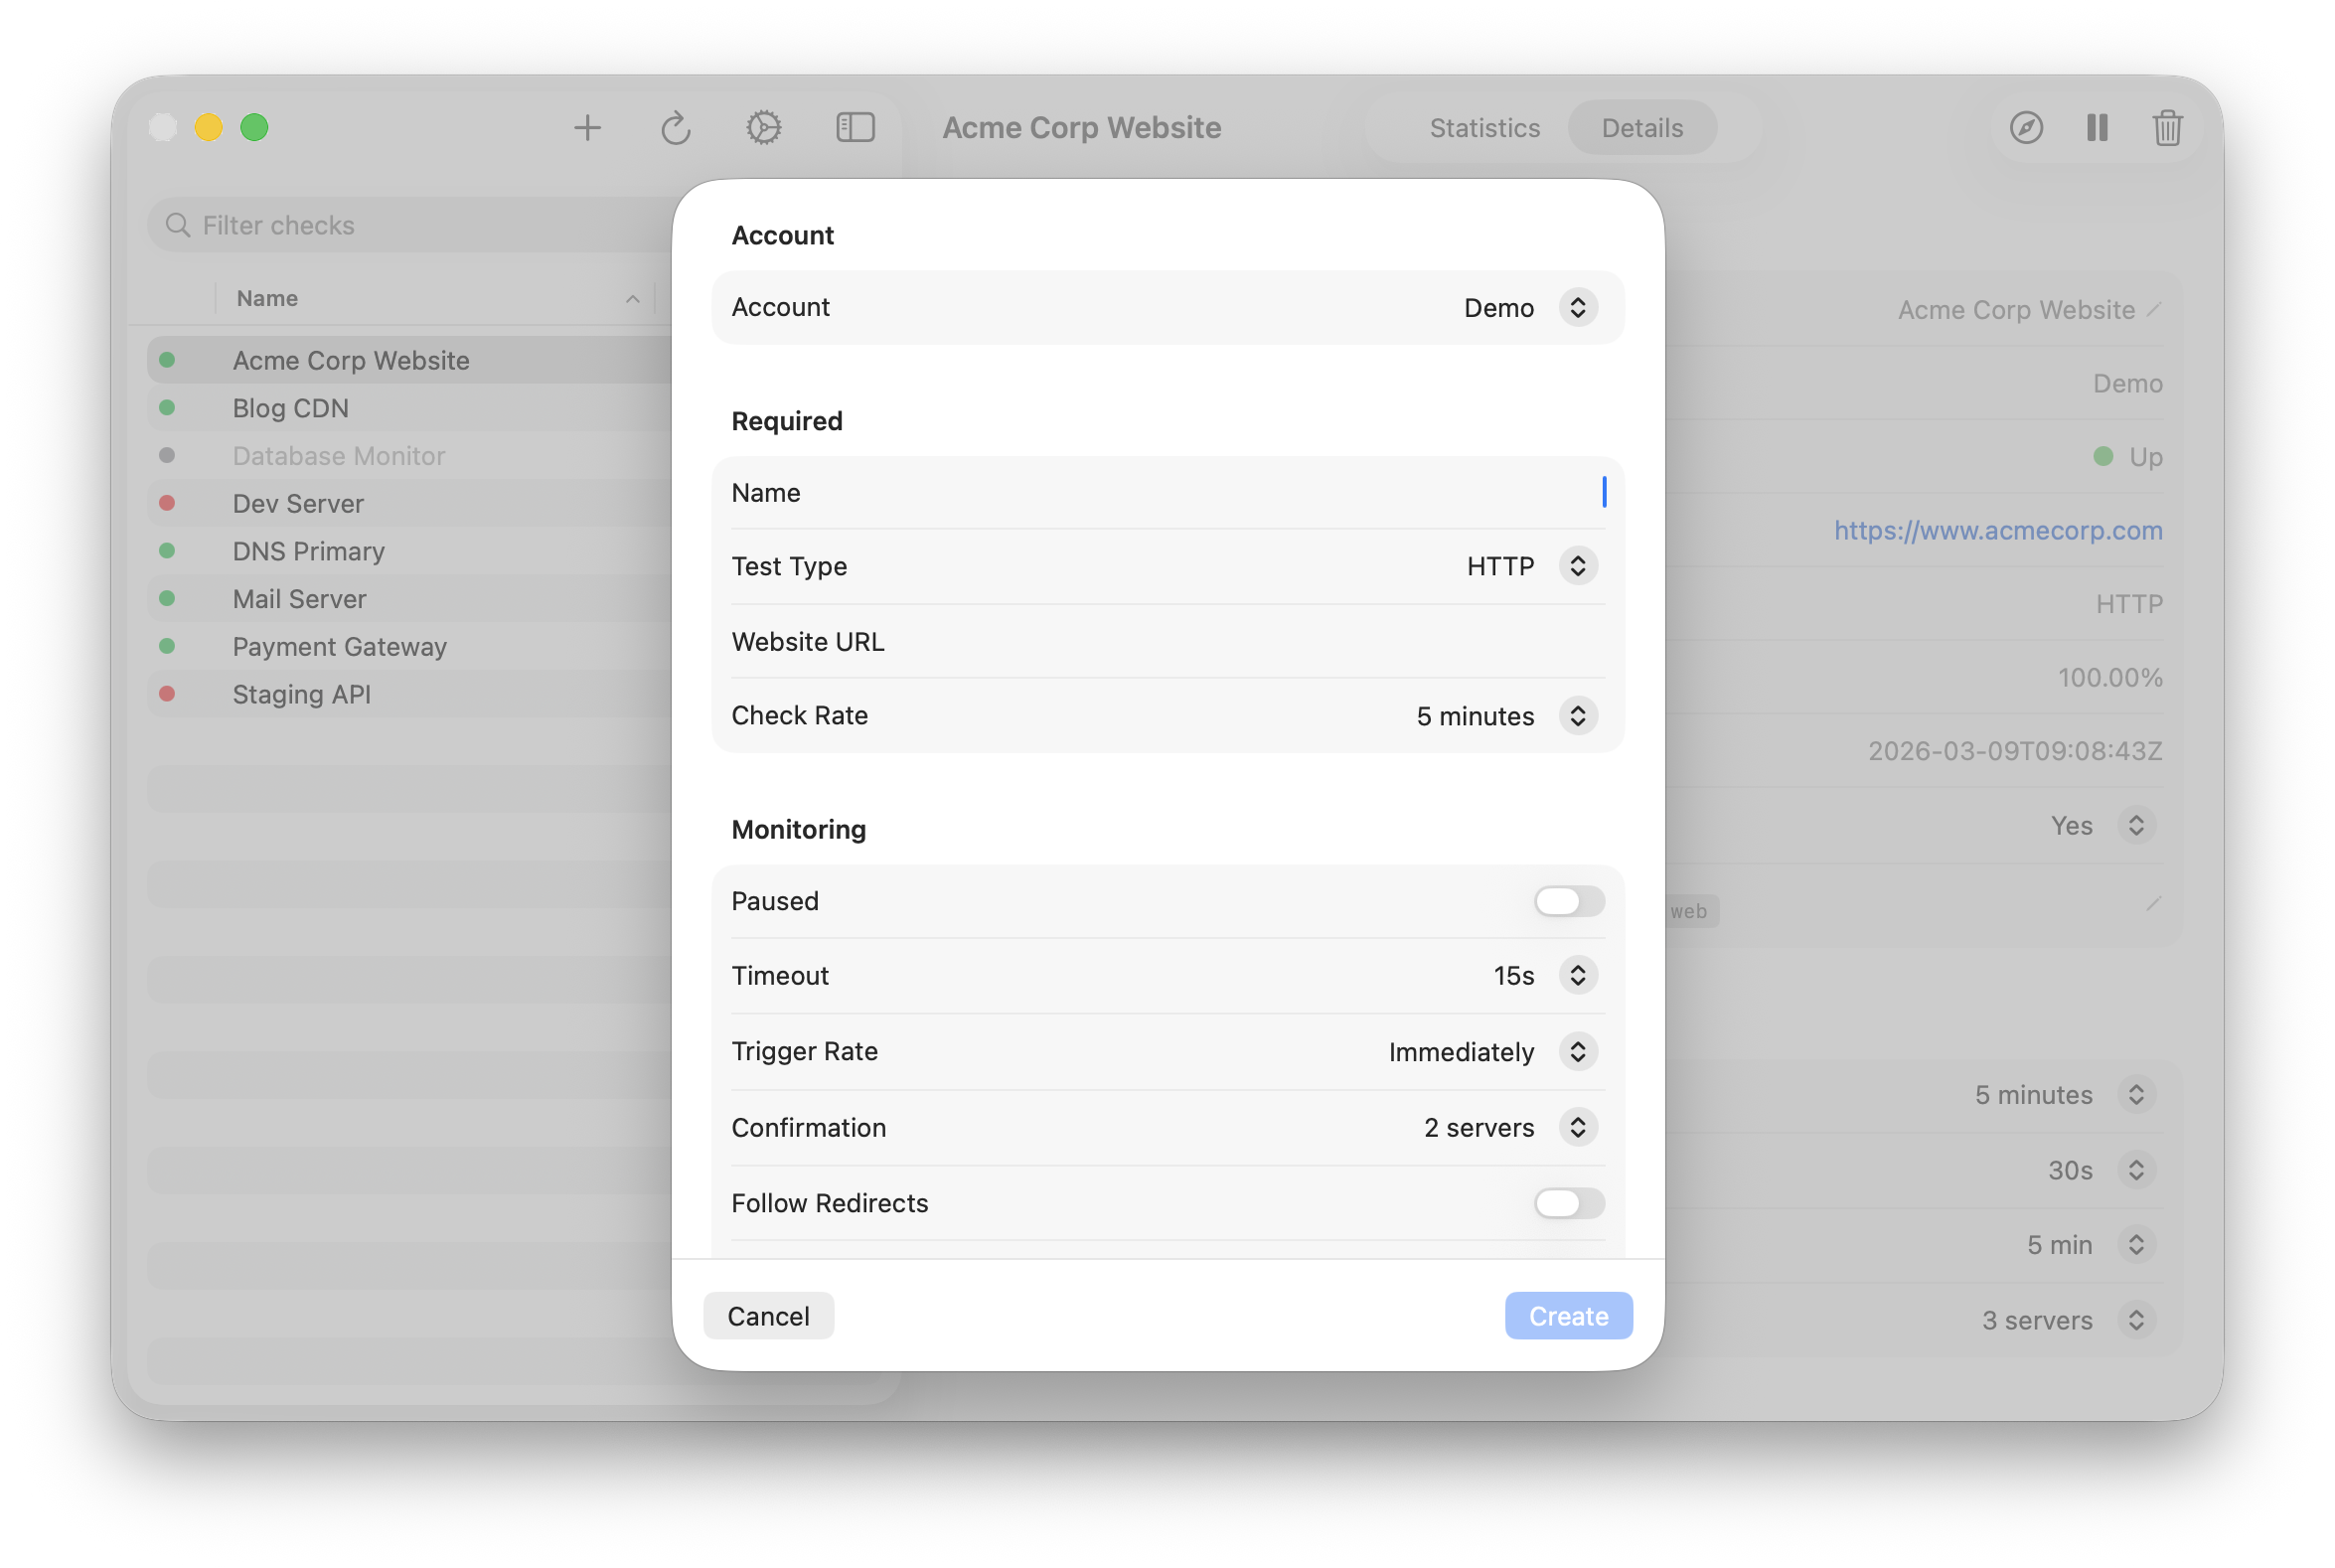Screen dimensions: 2335x1568
Task: Change Timeout using the 15s selector
Action: [1577, 975]
